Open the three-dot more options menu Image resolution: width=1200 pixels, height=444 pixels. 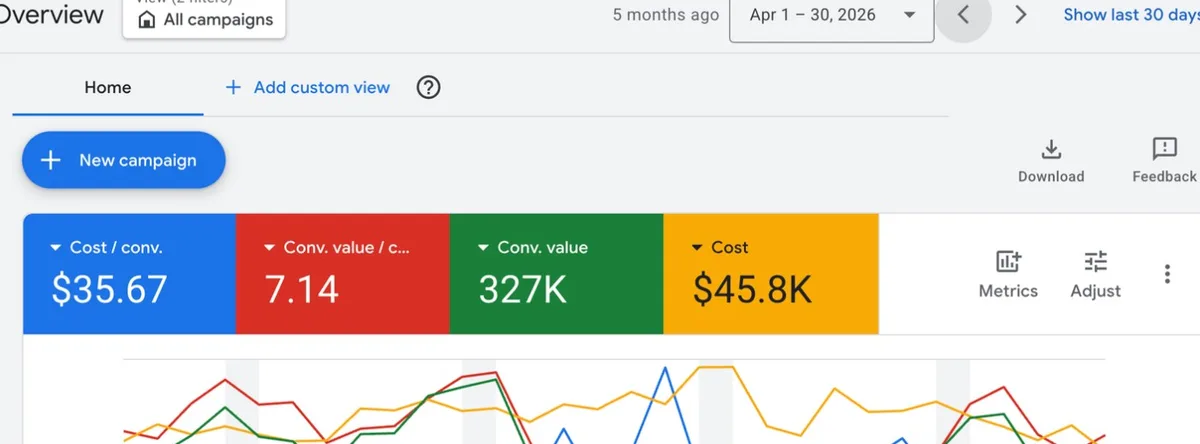click(x=1167, y=274)
